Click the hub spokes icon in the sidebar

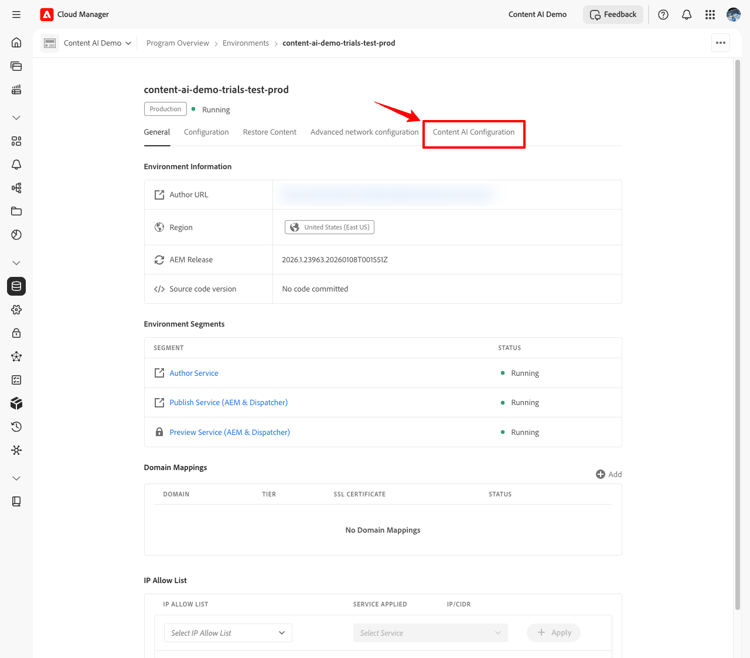(16, 450)
